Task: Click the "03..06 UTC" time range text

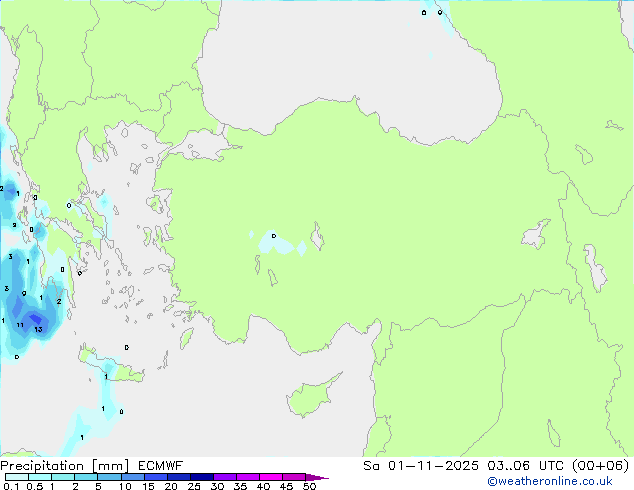Action: click(x=525, y=466)
